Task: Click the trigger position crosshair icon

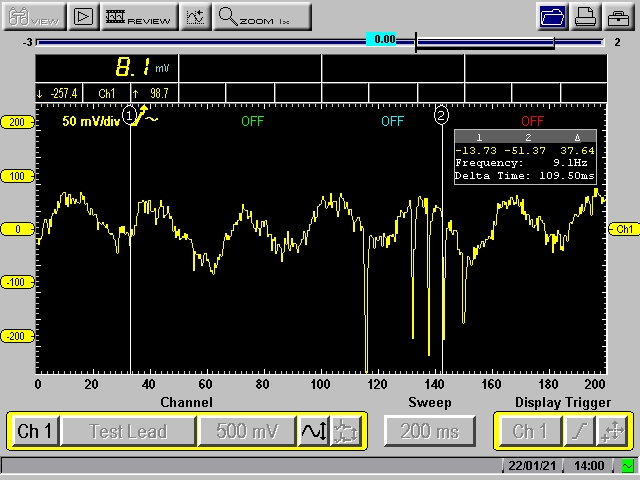Action: pyautogui.click(x=612, y=432)
